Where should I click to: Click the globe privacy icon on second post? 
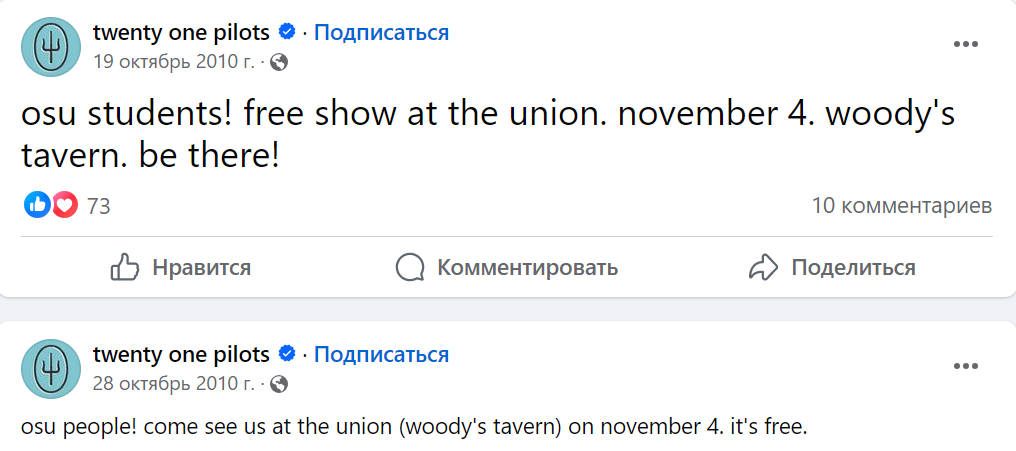(x=280, y=384)
